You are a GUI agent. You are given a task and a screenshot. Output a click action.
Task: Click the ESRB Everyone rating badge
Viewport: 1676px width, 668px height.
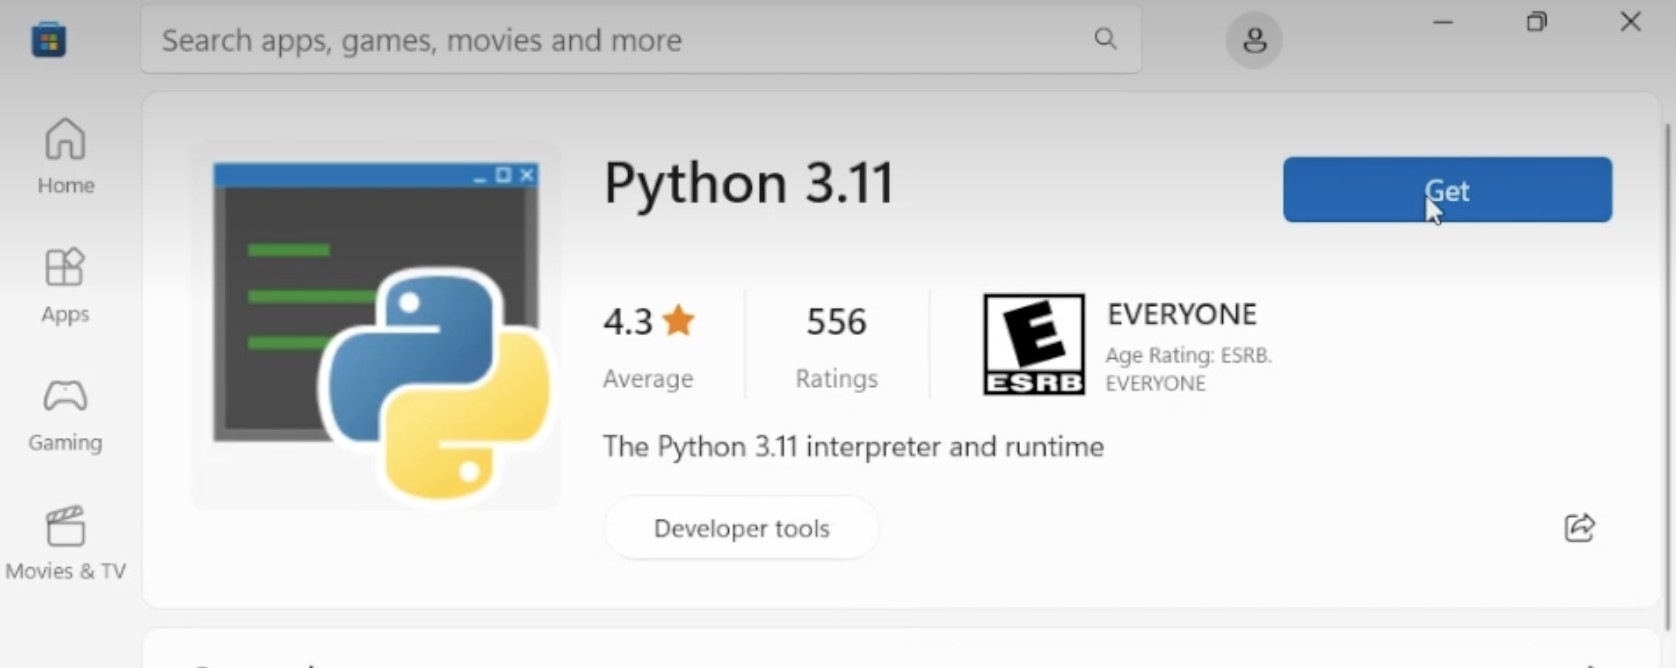[1034, 344]
